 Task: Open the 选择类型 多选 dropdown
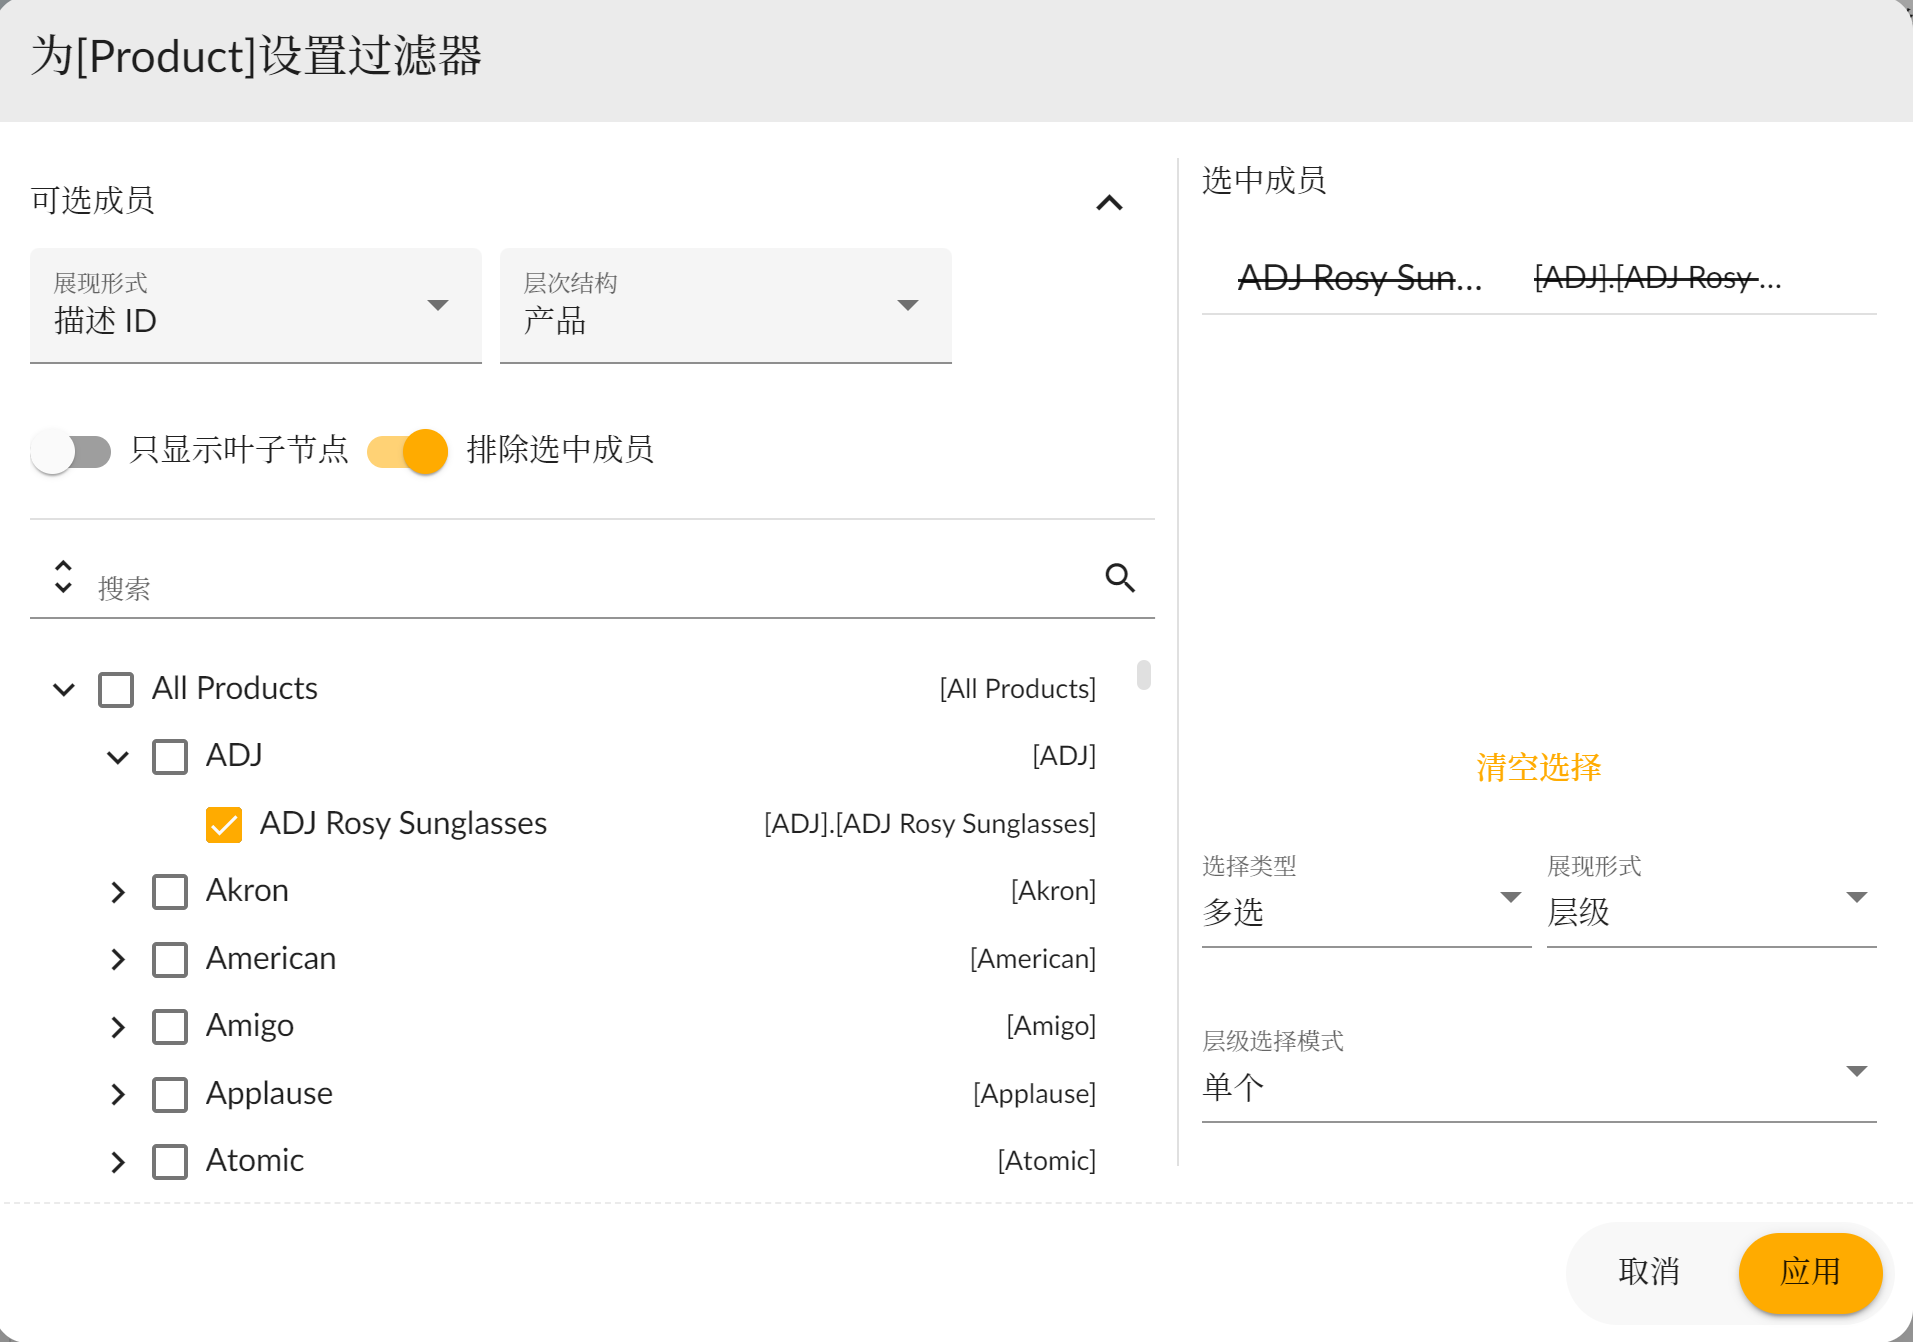[1365, 900]
